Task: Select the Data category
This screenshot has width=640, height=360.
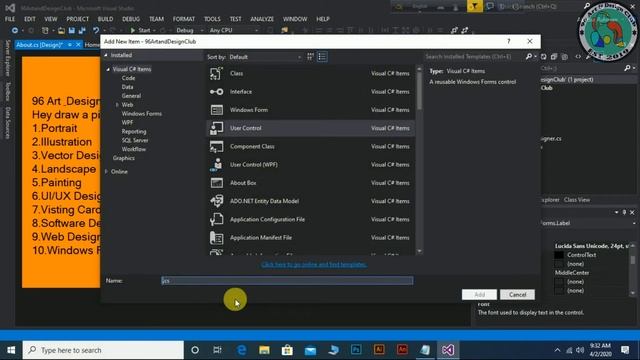Action: click(x=127, y=87)
